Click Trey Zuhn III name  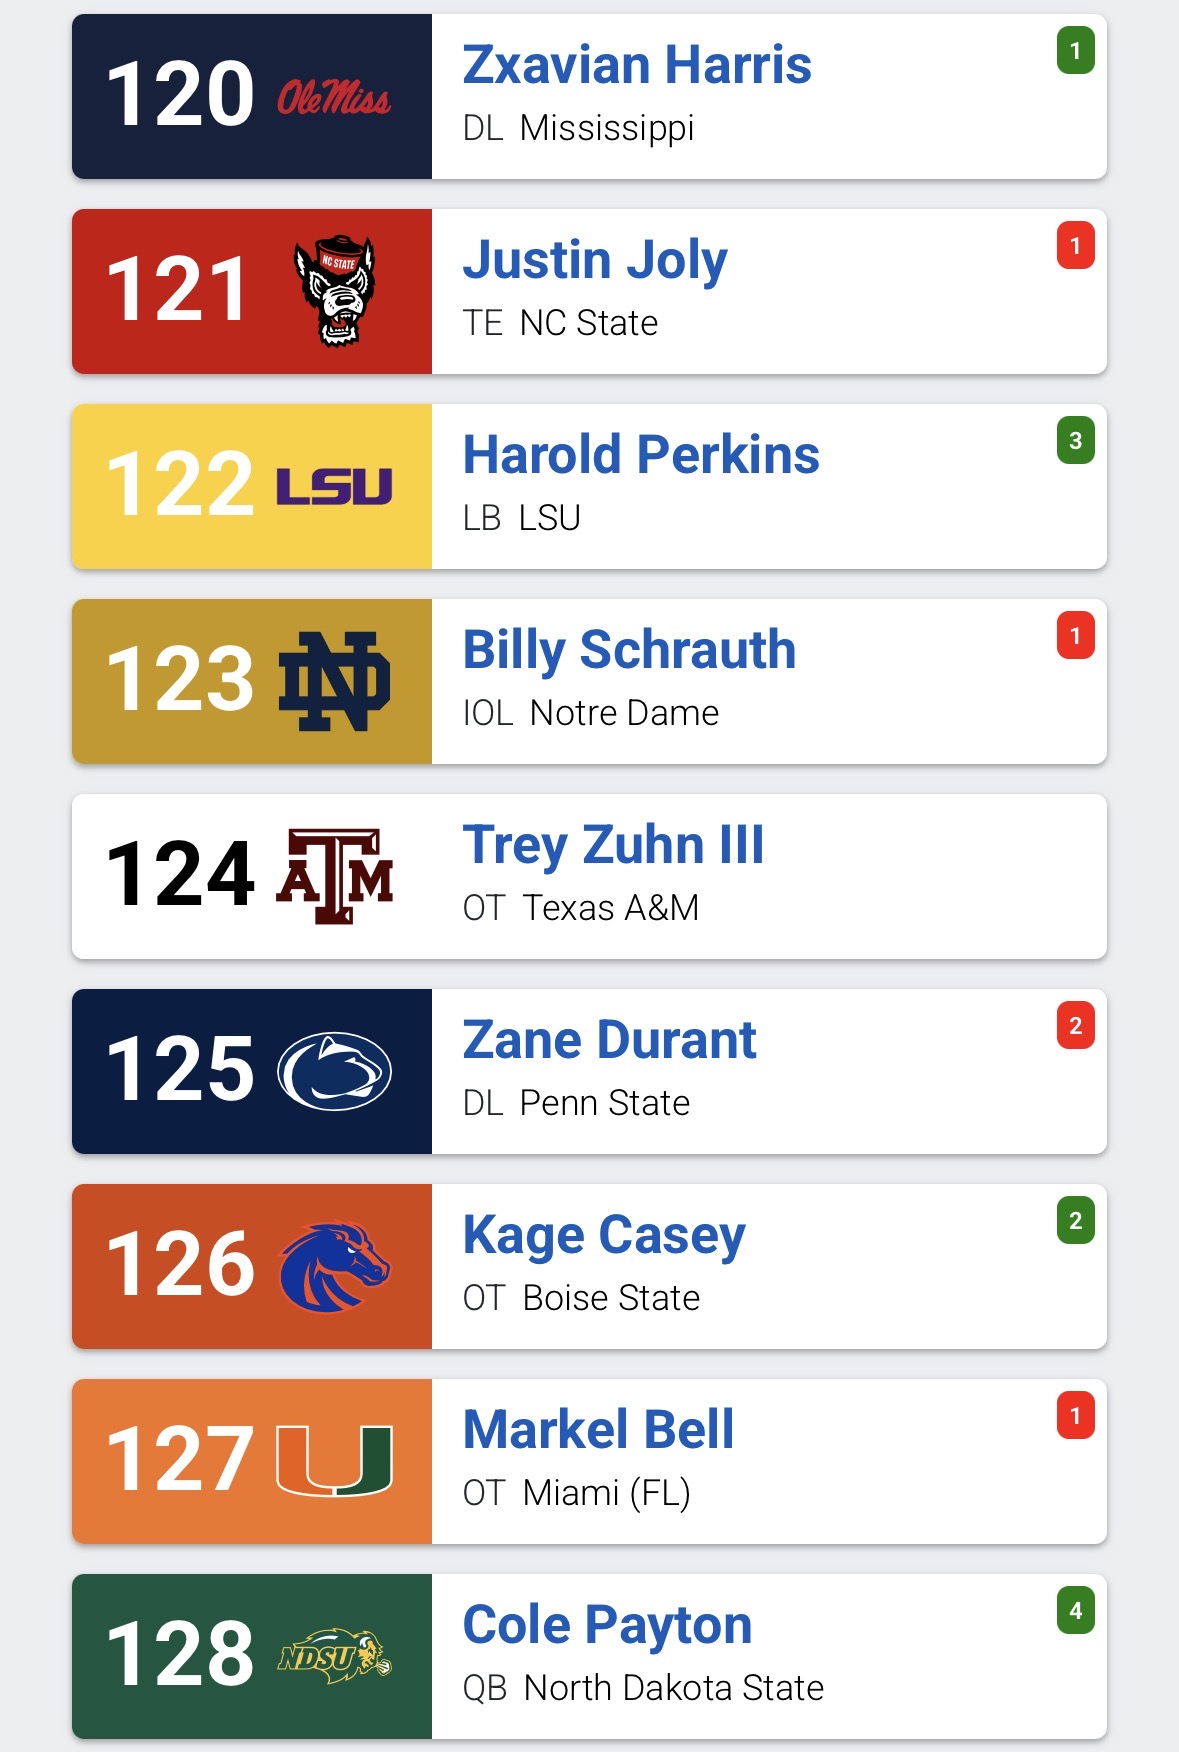613,845
